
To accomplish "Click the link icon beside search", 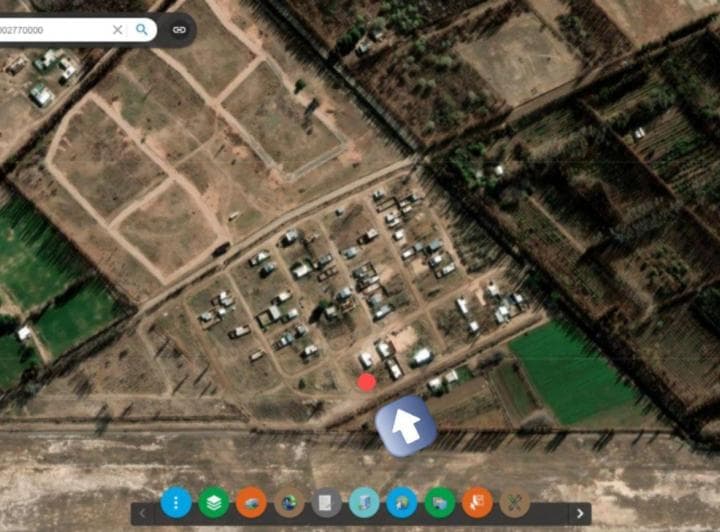I will pyautogui.click(x=179, y=30).
